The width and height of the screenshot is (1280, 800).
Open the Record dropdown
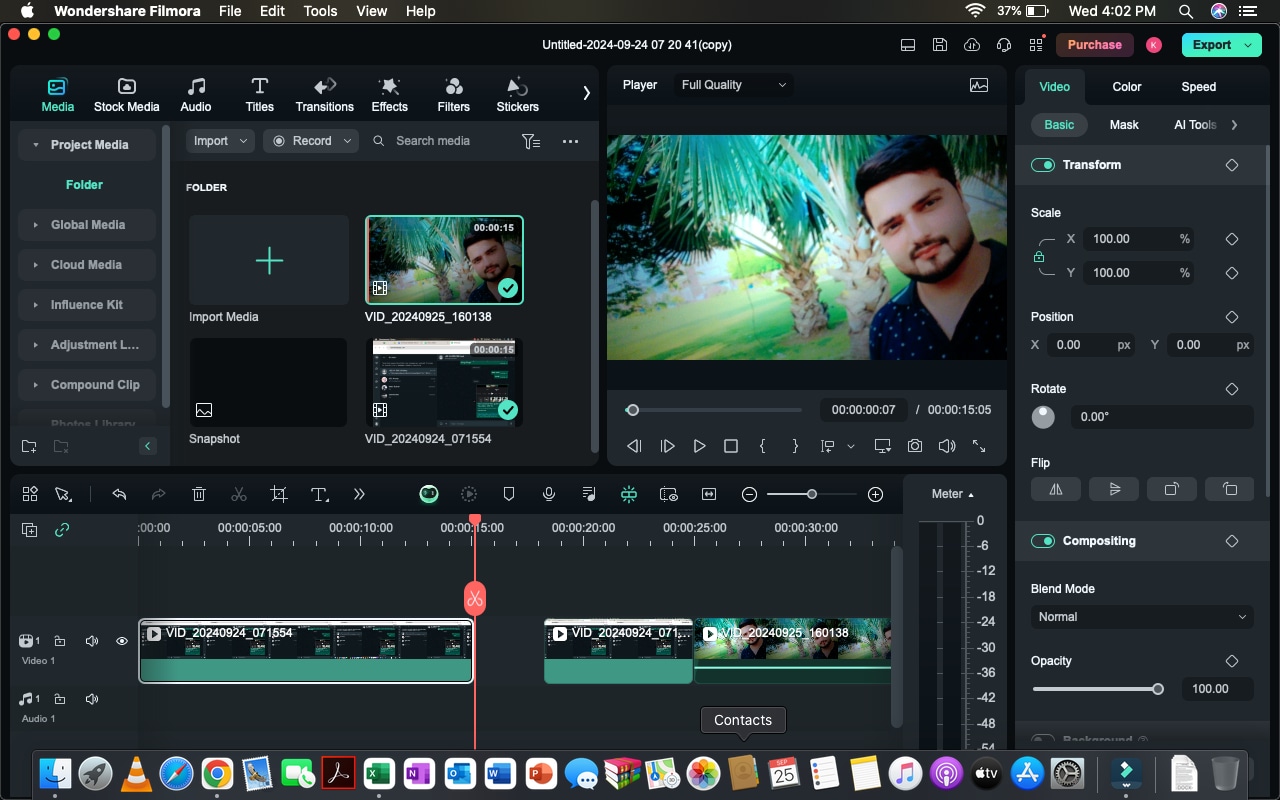click(x=311, y=141)
